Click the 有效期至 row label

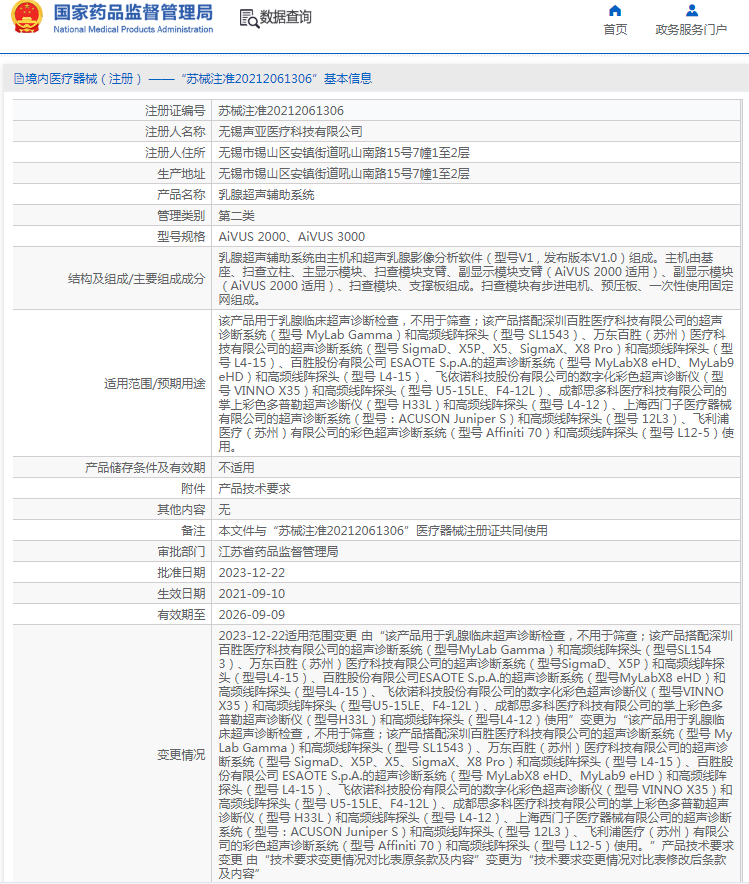(x=181, y=615)
